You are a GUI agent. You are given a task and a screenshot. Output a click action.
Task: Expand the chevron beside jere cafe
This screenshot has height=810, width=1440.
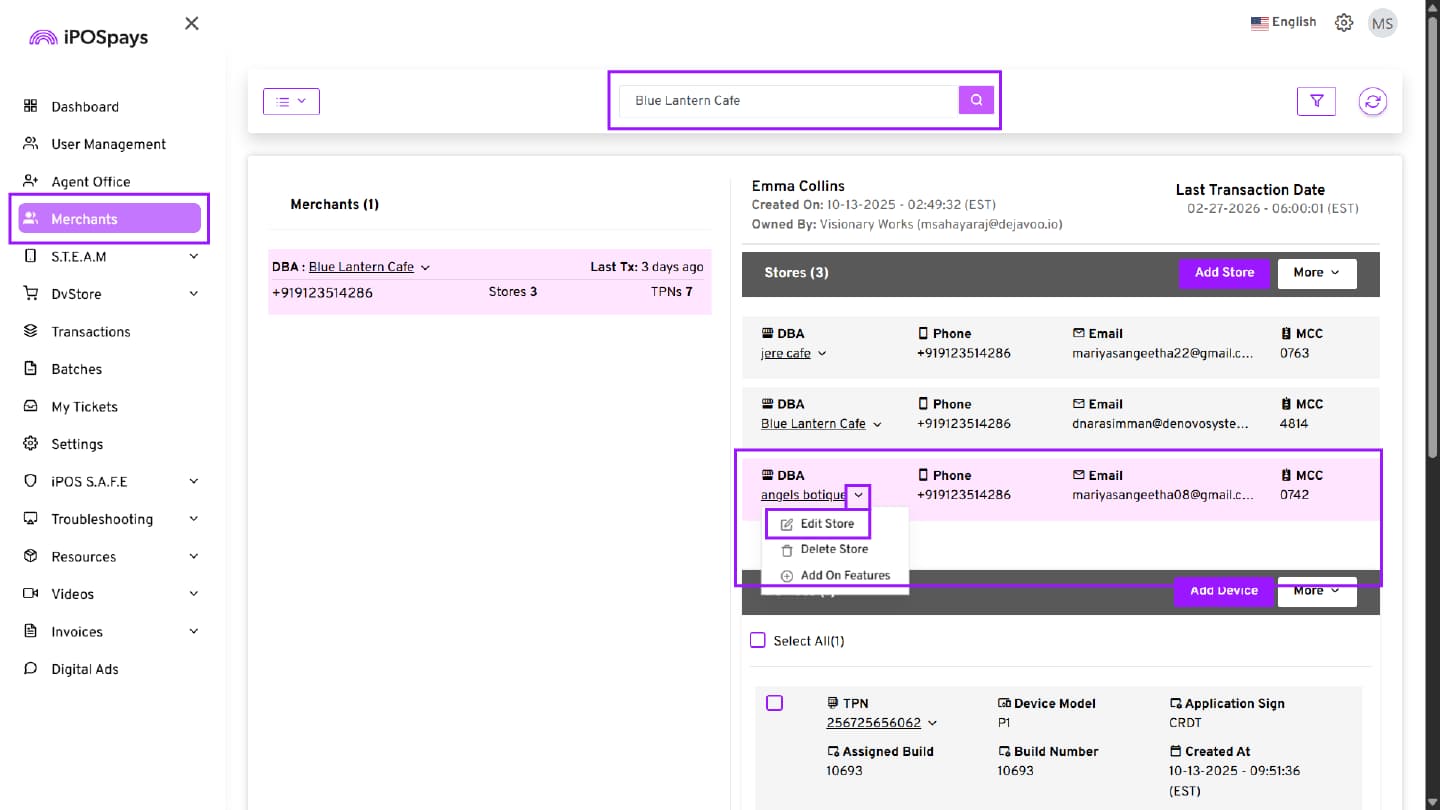(x=823, y=354)
